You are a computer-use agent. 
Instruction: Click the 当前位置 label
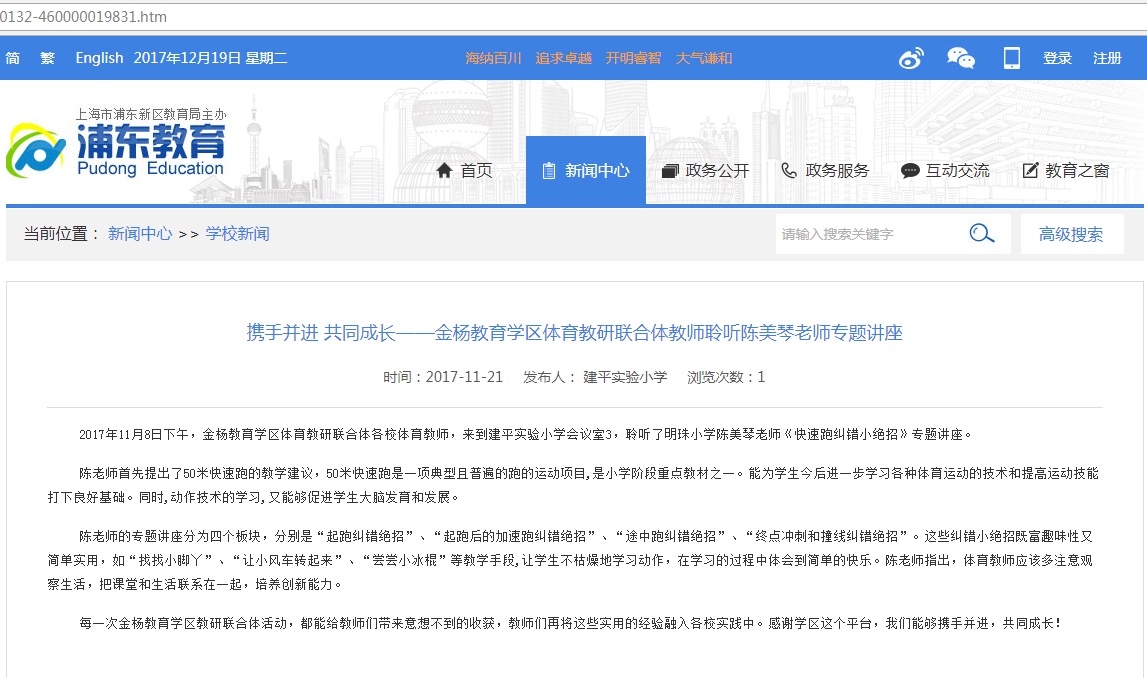62,233
